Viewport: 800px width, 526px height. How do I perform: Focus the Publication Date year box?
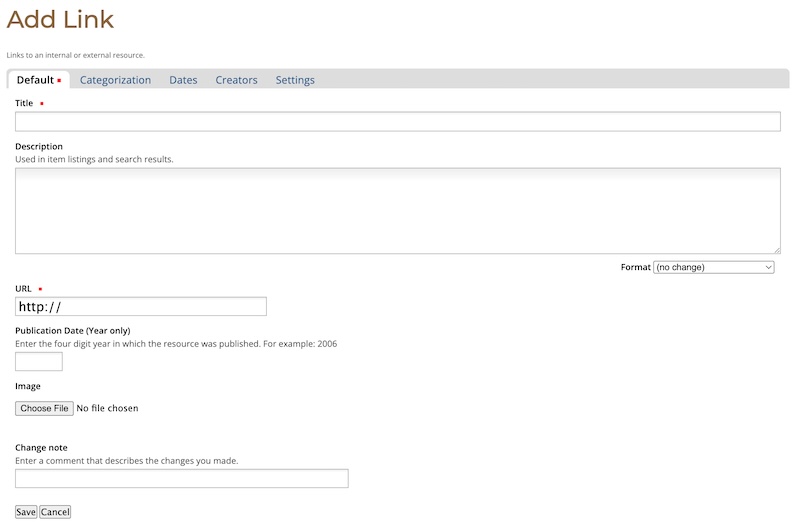pos(39,362)
